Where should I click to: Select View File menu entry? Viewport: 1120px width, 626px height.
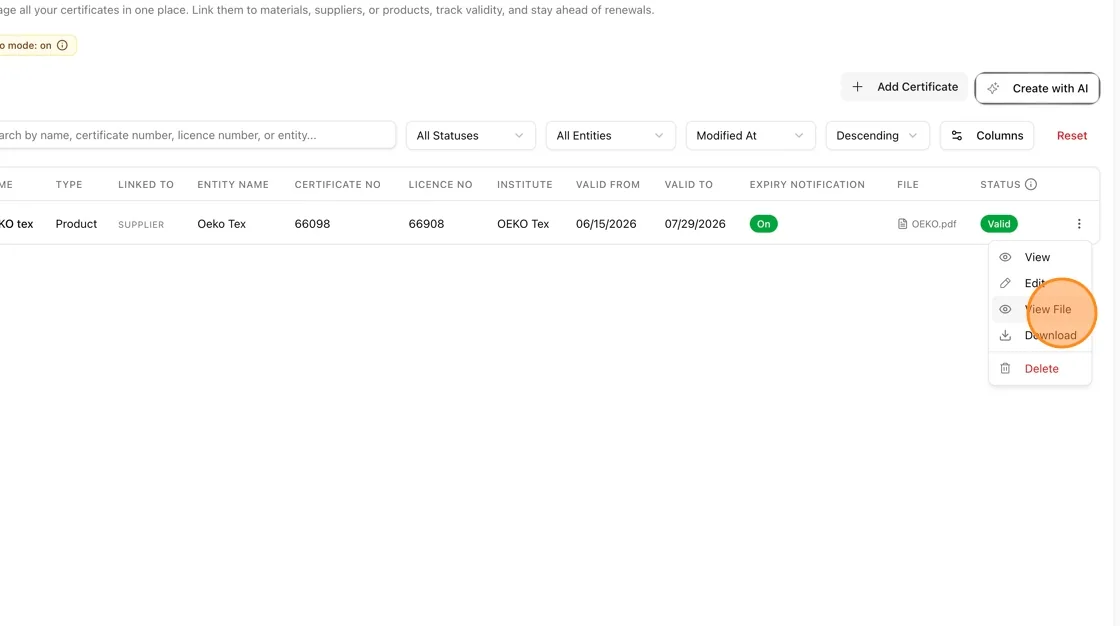coord(1040,309)
